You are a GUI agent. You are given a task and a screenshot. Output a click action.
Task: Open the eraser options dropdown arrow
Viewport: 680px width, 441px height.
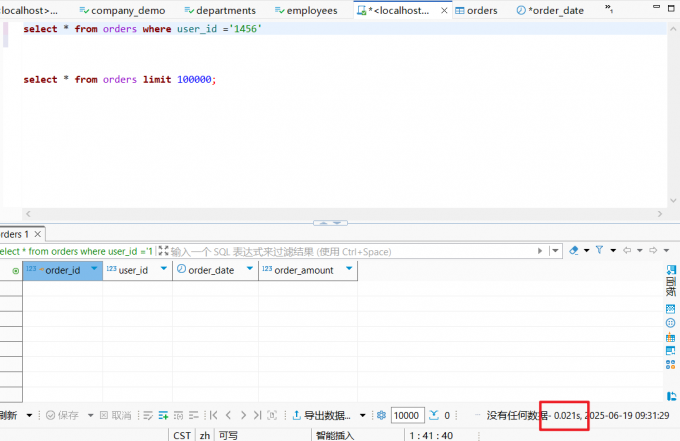[586, 251]
